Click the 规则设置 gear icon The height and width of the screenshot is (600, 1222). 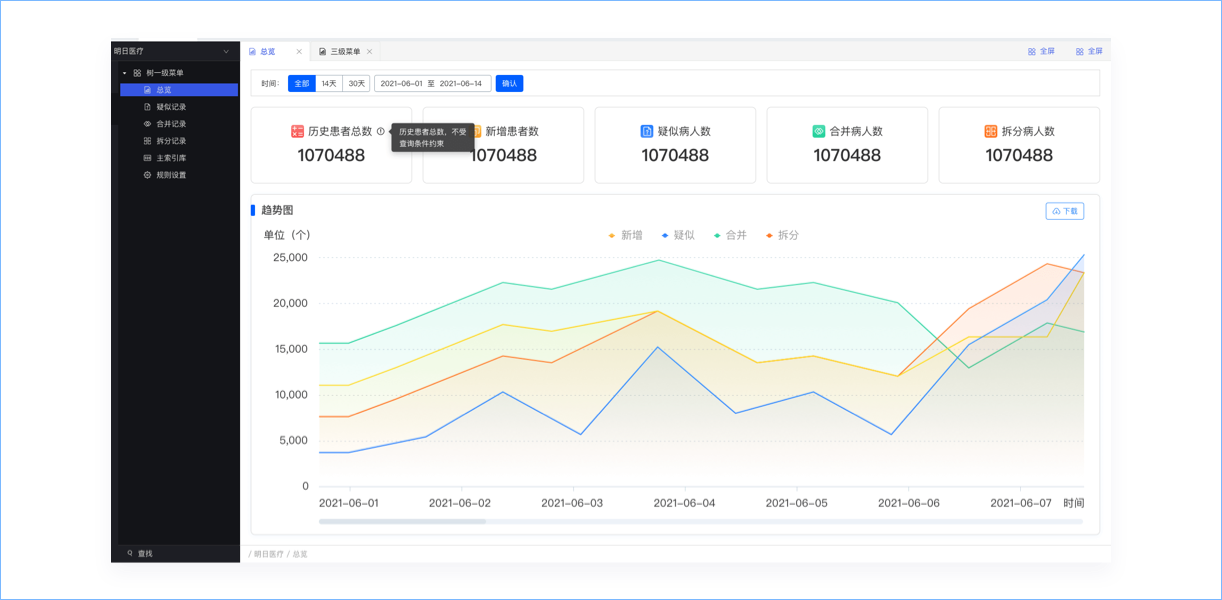(x=147, y=175)
